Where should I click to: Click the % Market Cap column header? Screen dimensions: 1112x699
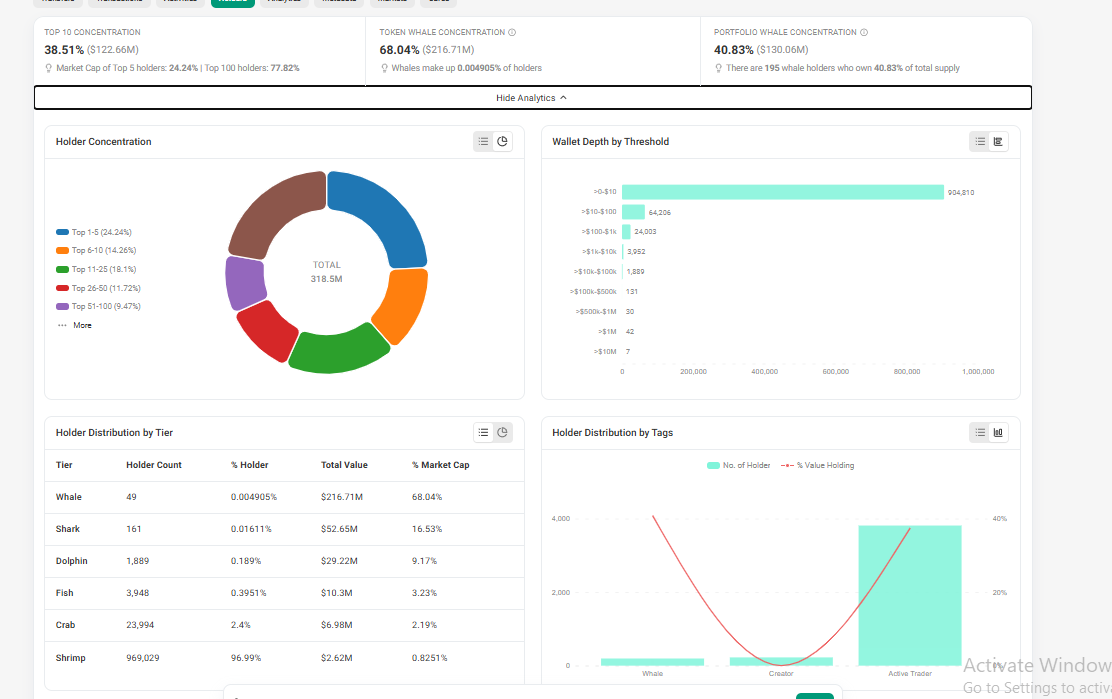click(440, 465)
